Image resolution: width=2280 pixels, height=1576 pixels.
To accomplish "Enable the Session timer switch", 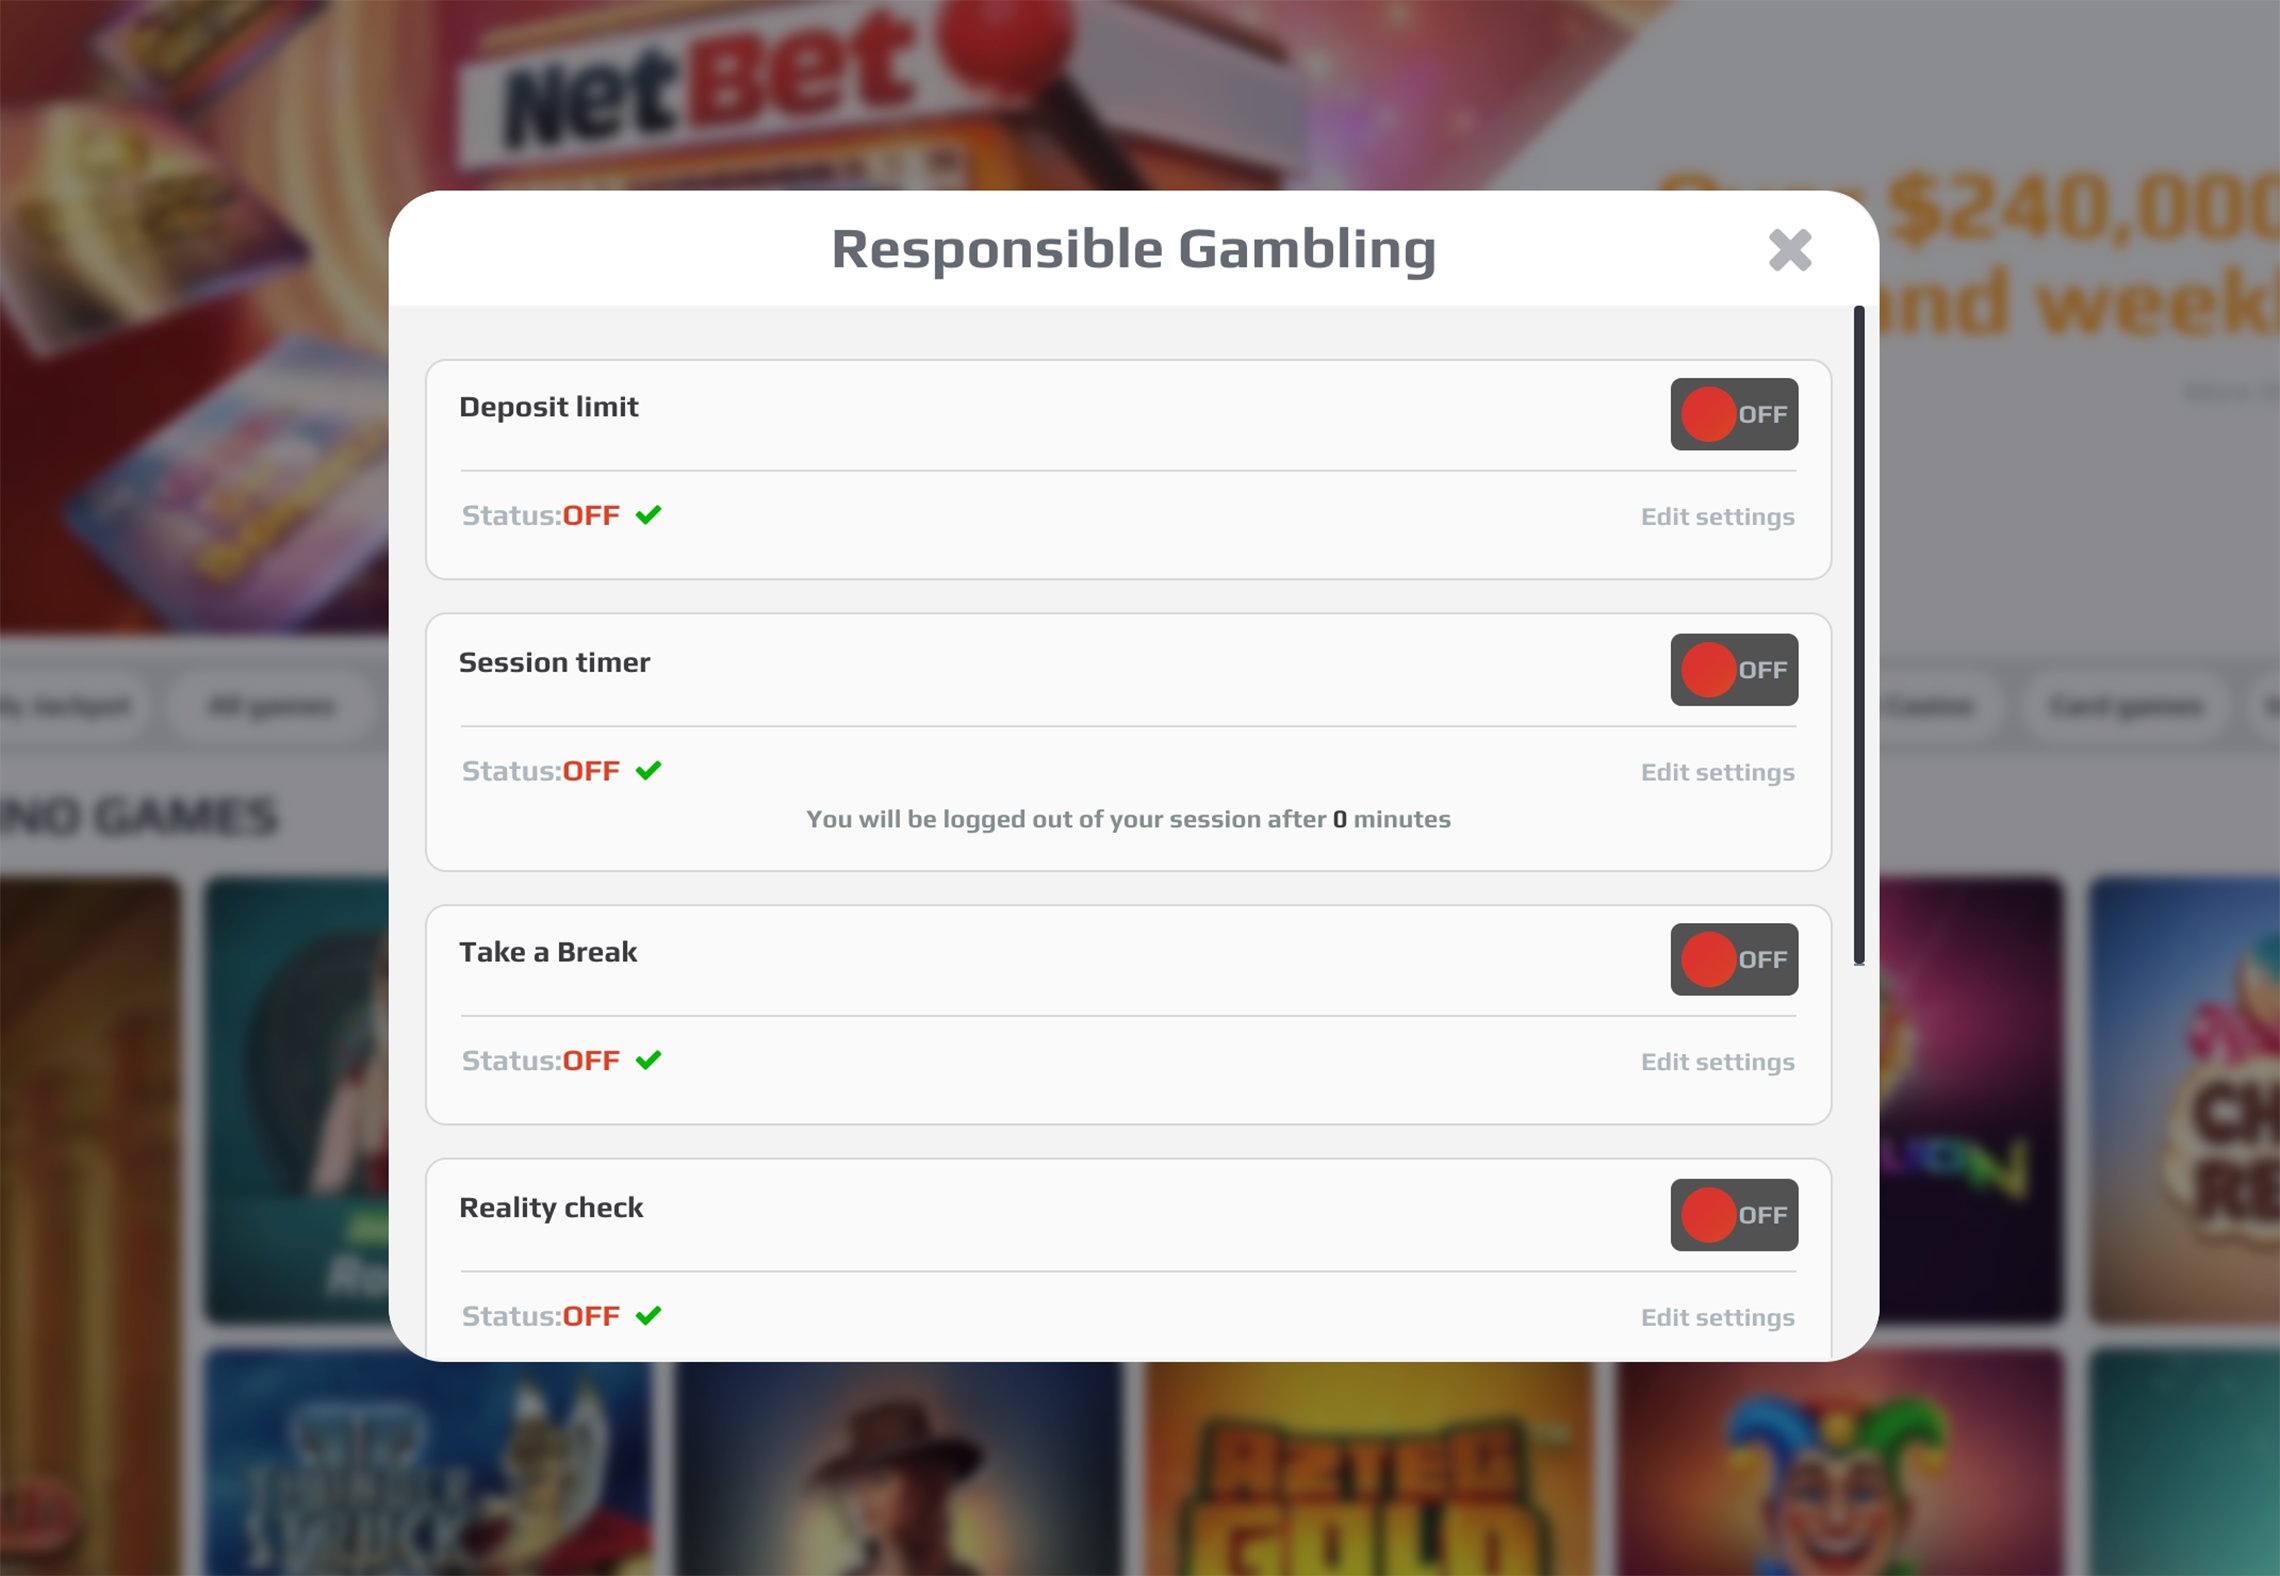I will [1734, 669].
